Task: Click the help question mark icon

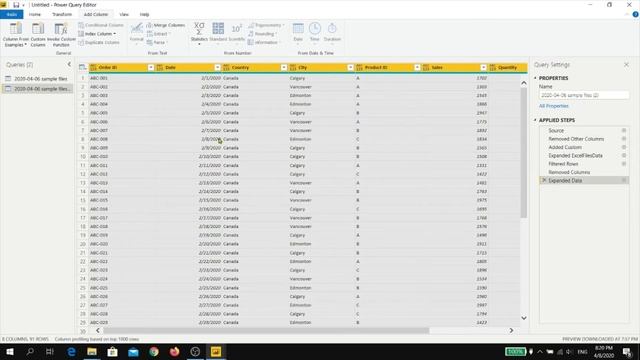Action: [635, 14]
